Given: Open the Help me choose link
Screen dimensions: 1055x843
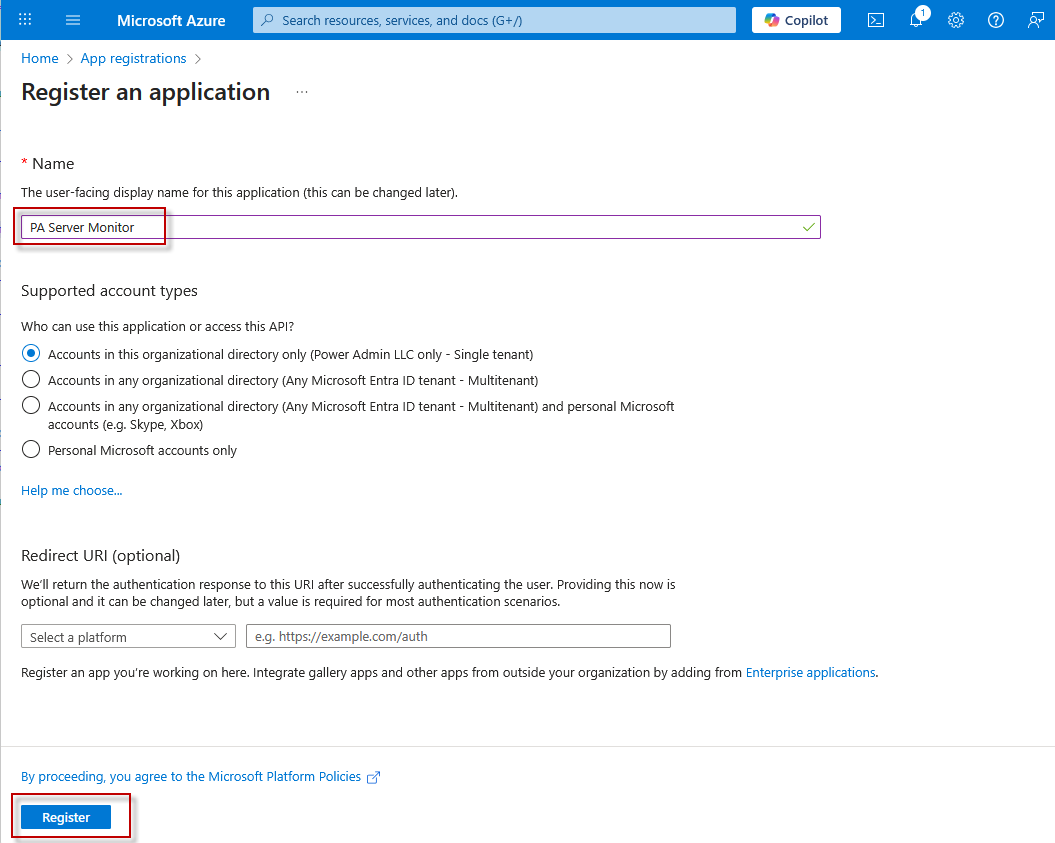Looking at the screenshot, I should click(x=71, y=491).
